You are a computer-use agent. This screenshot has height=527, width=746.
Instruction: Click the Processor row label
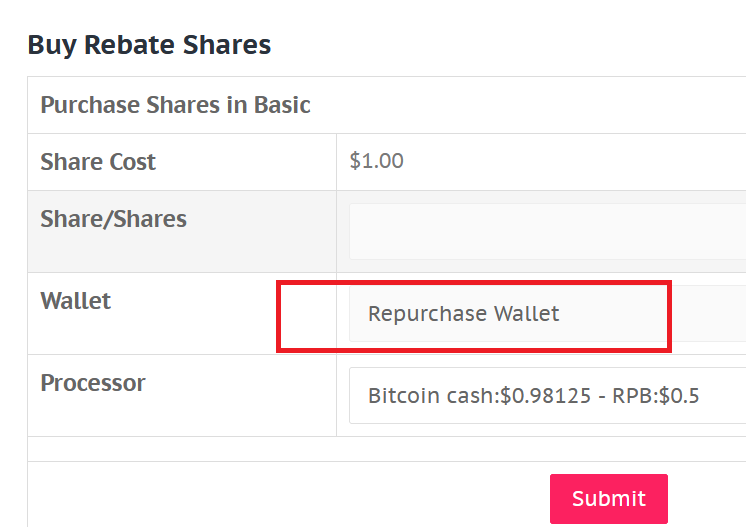93,383
